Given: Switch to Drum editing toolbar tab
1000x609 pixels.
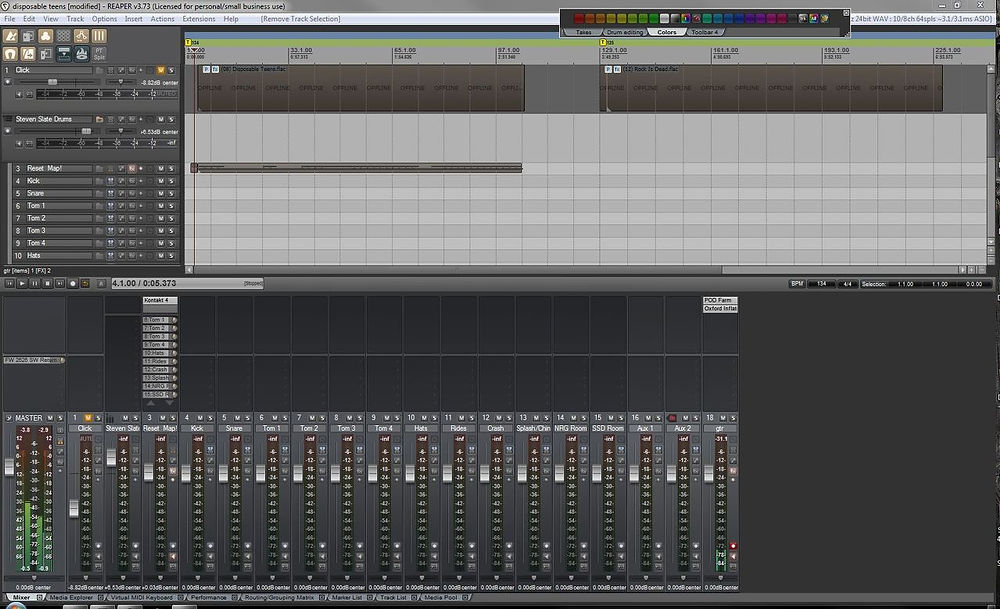Looking at the screenshot, I should pos(625,32).
